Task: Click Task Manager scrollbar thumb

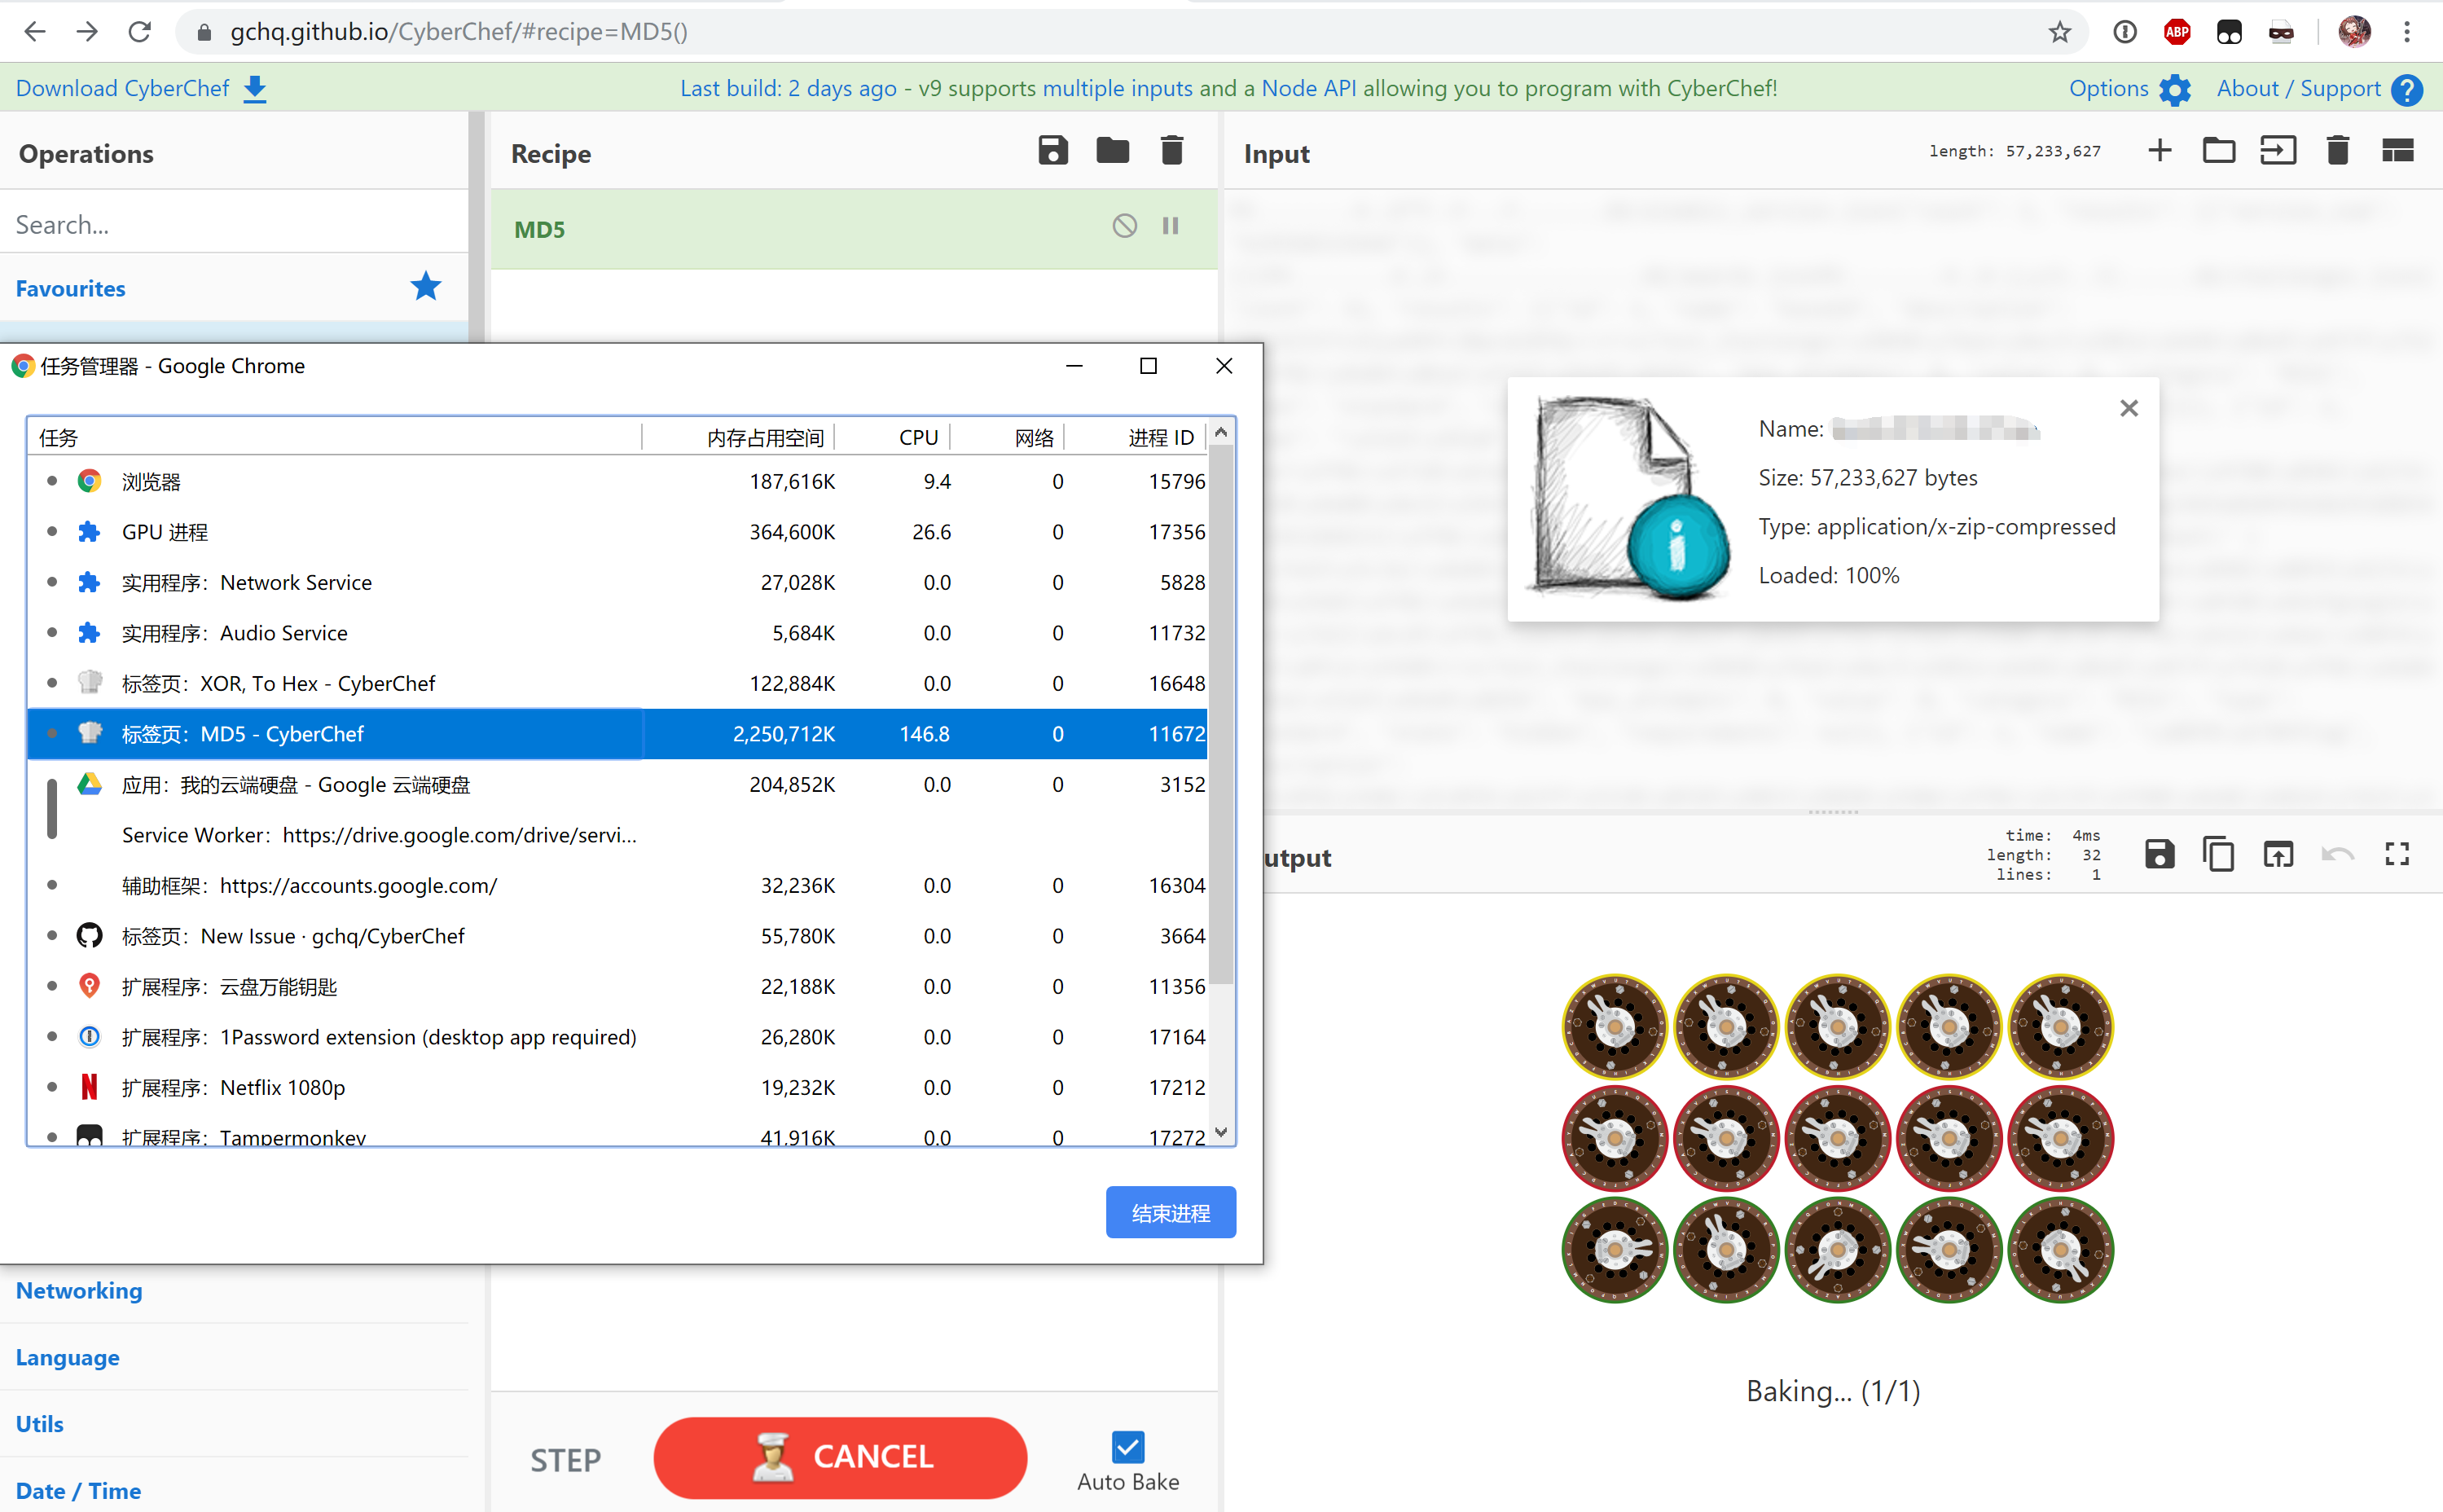Action: click(1221, 714)
